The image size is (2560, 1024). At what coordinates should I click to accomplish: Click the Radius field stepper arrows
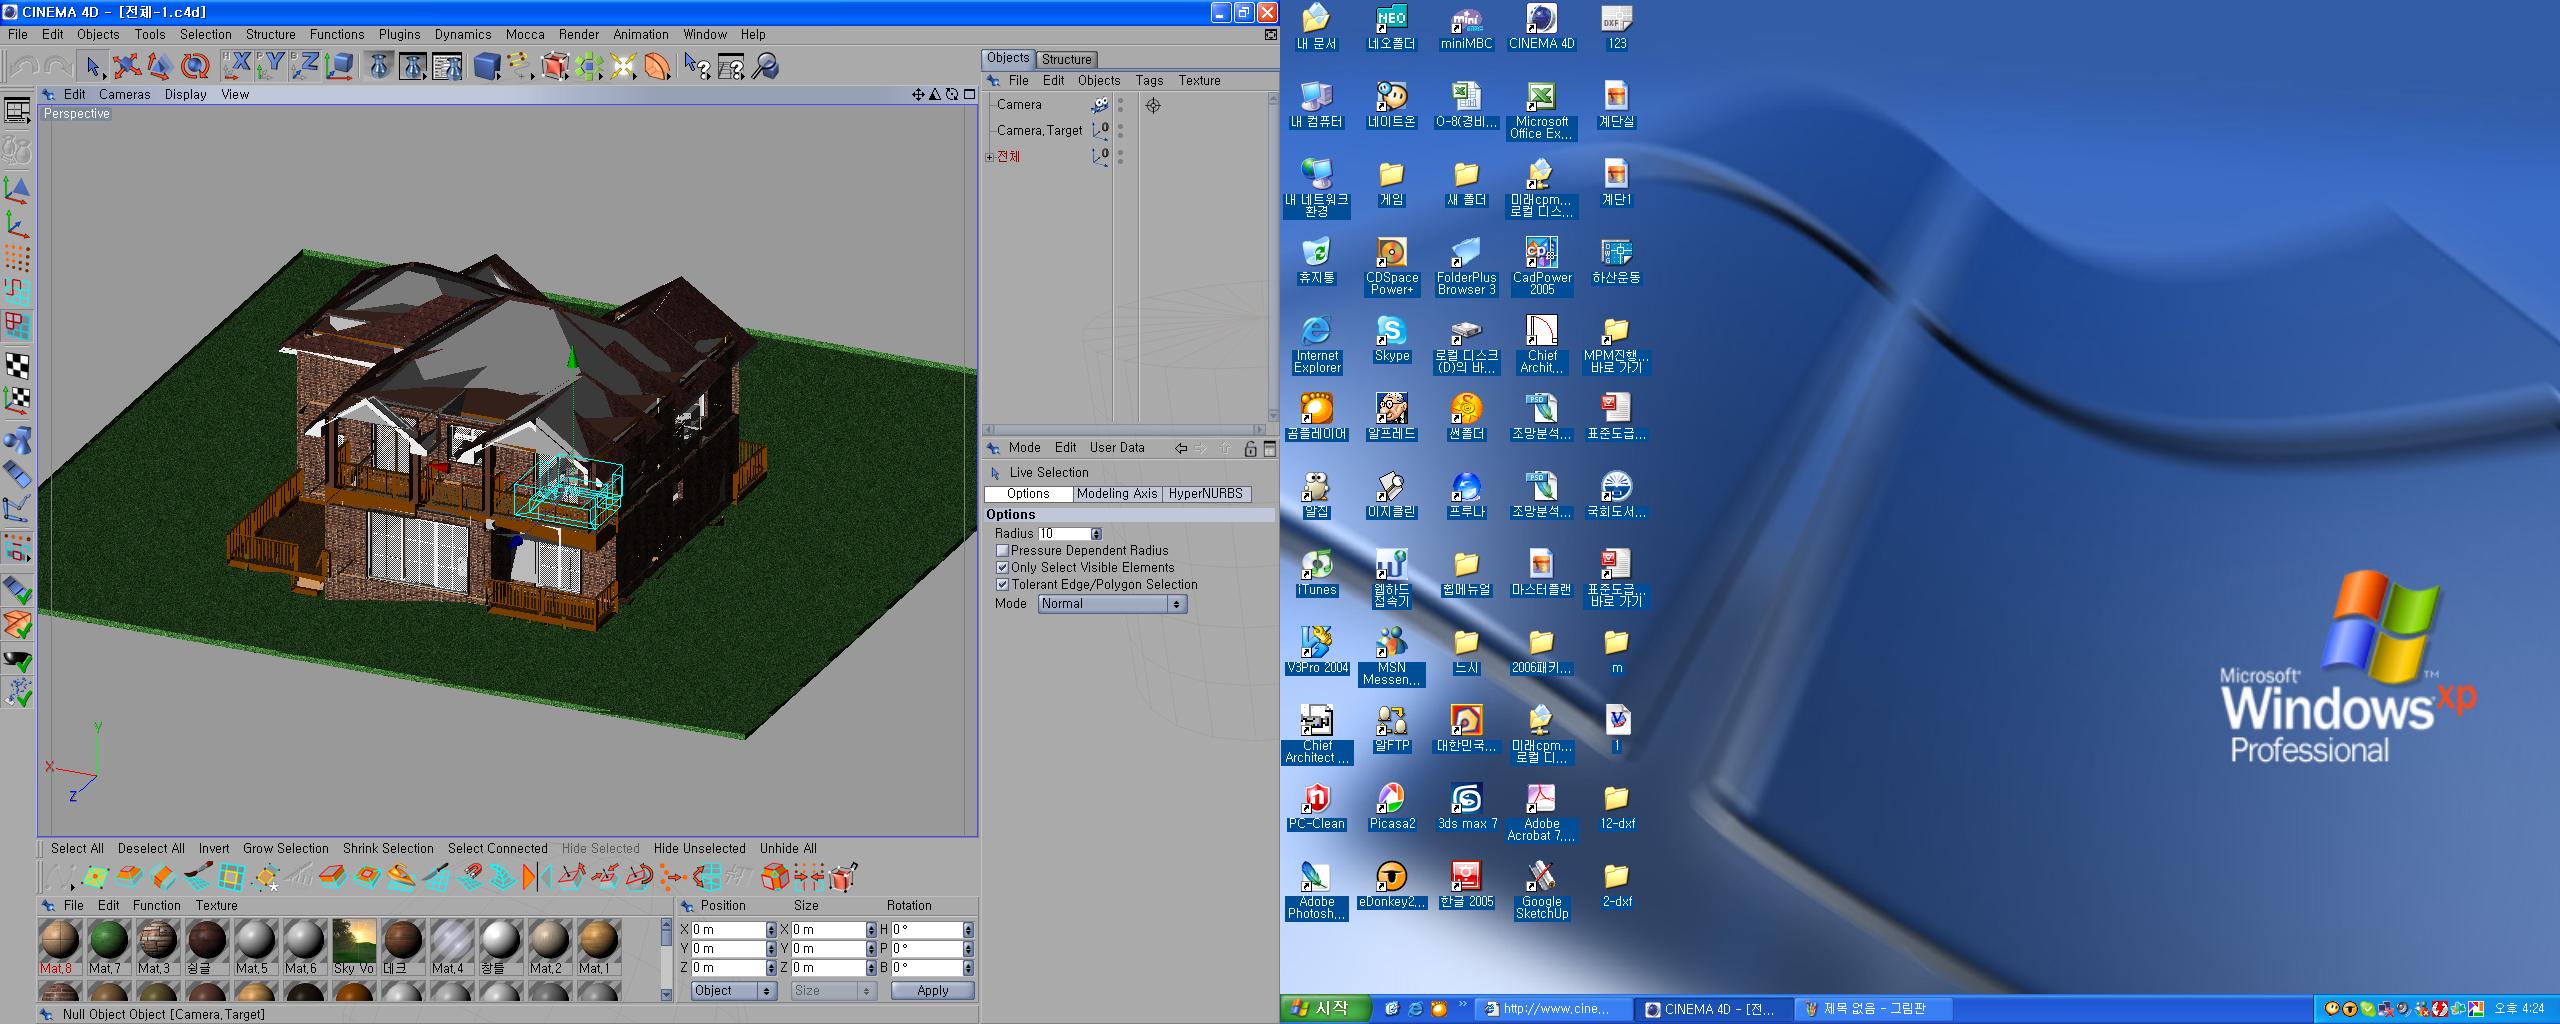click(1096, 534)
